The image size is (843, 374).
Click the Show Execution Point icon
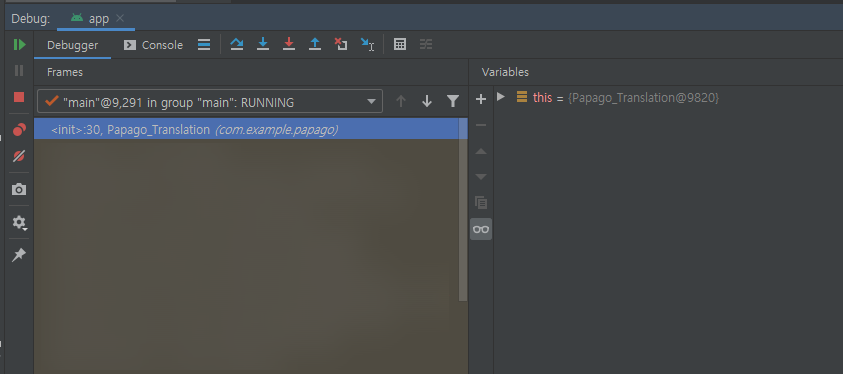pos(204,45)
